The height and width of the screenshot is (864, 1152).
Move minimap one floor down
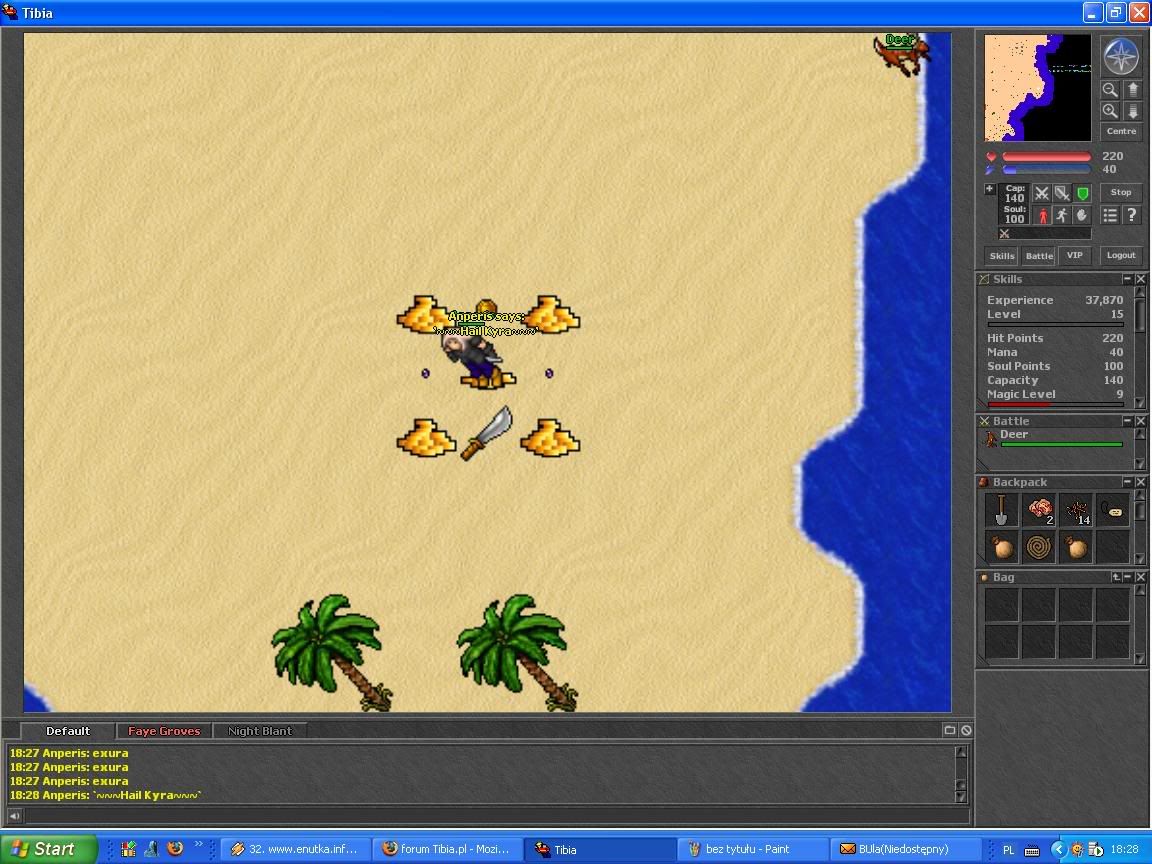pyautogui.click(x=1132, y=111)
